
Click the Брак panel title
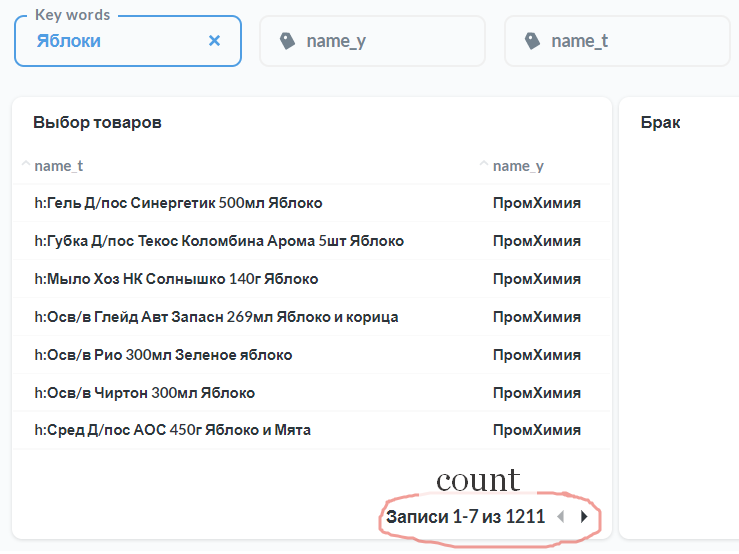point(660,123)
